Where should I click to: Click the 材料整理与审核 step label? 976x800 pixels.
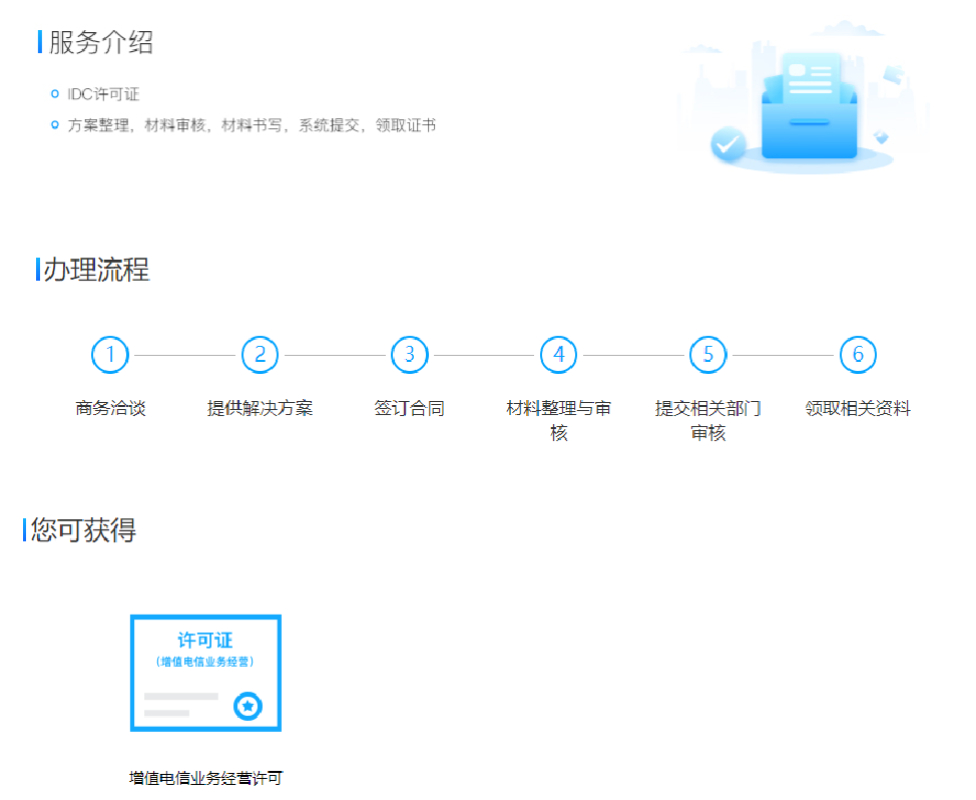(x=559, y=420)
